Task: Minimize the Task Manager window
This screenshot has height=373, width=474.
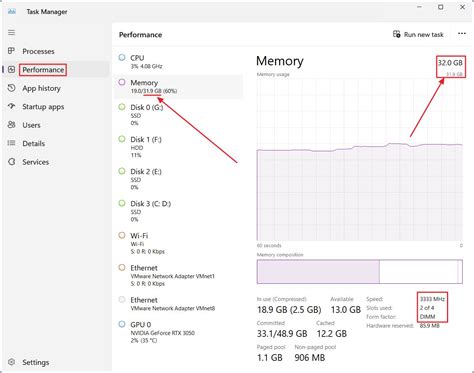Action: click(420, 7)
